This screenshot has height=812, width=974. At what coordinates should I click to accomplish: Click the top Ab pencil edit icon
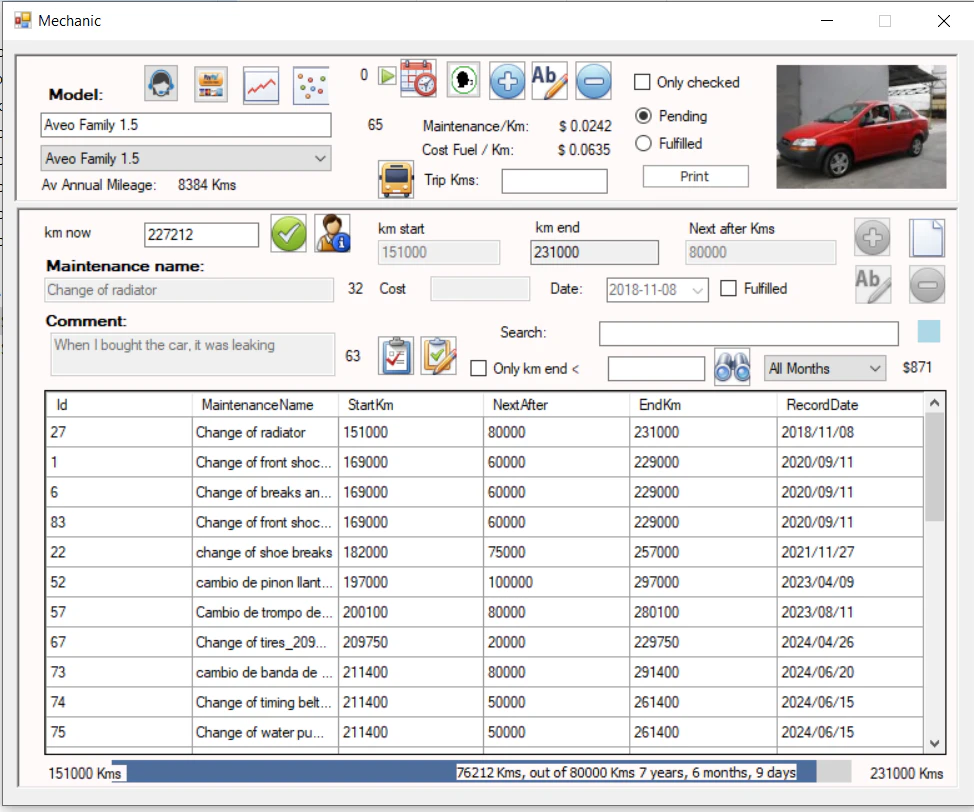pos(550,81)
